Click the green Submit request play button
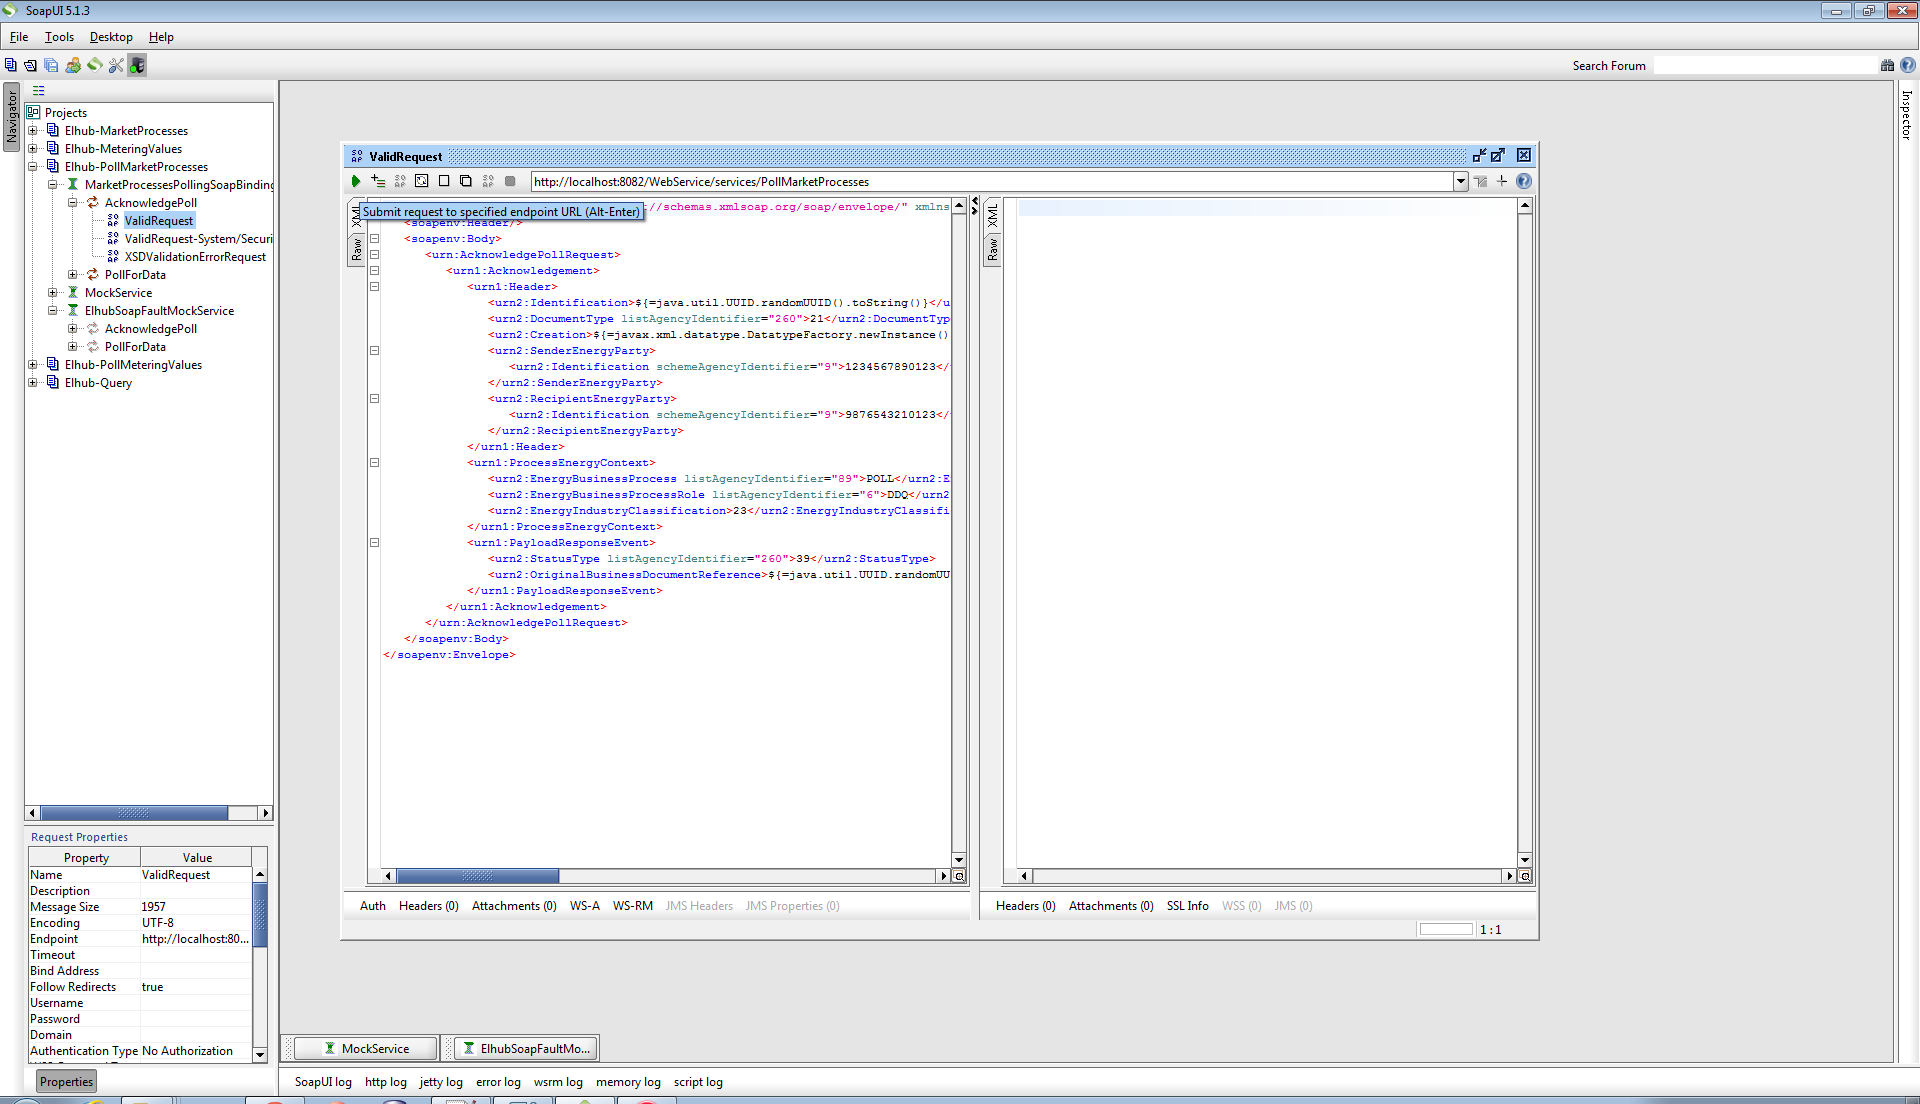The image size is (1920, 1104). (355, 181)
